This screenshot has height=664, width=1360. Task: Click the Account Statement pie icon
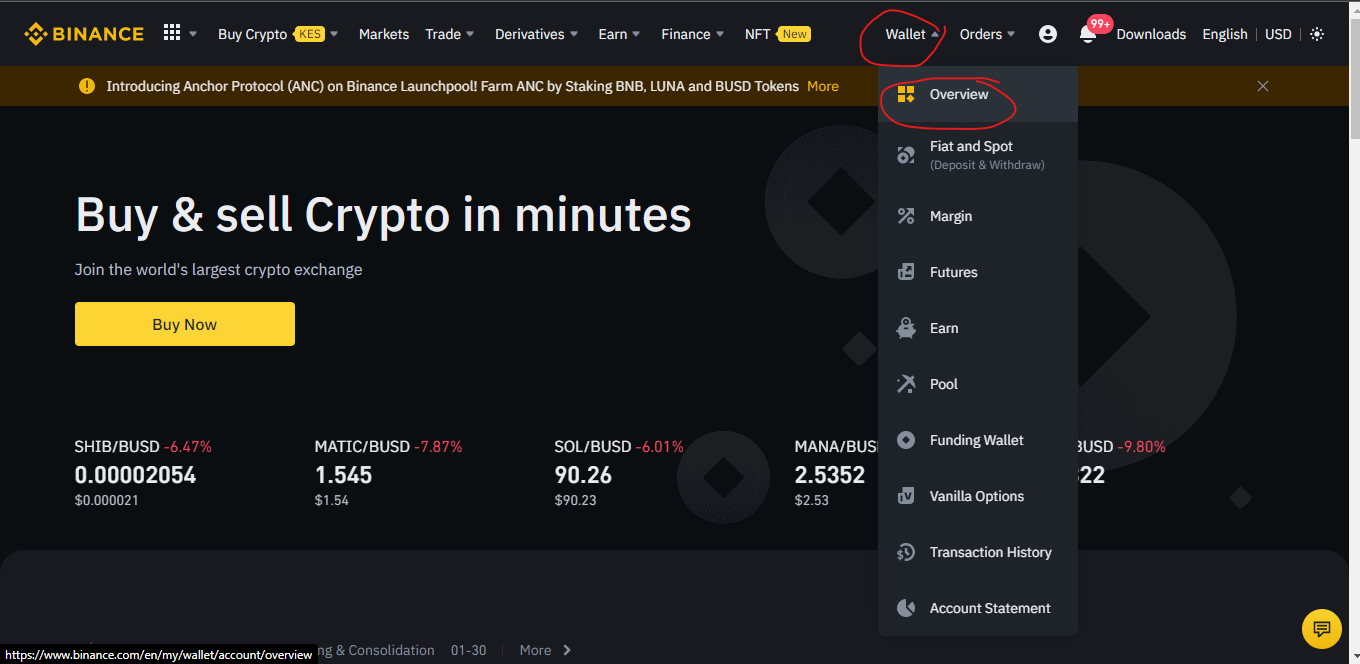point(906,608)
